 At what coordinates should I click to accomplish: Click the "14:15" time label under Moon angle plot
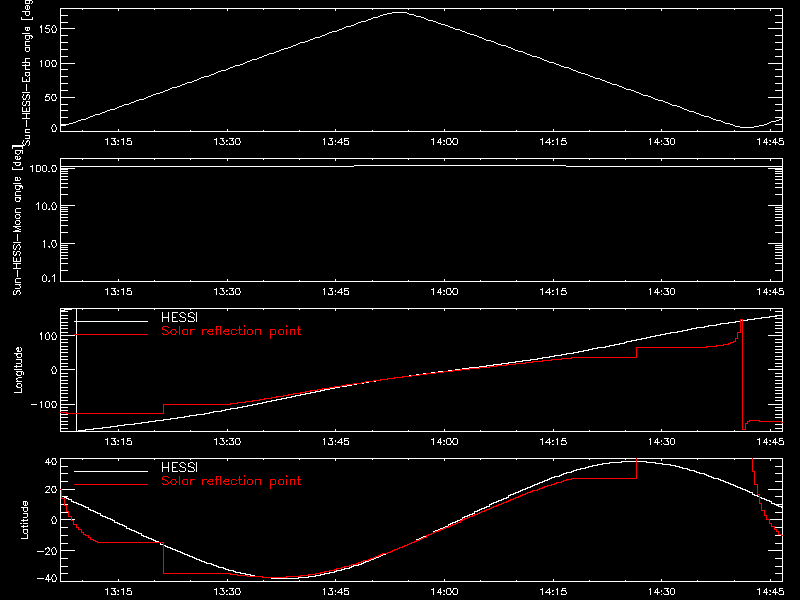coord(553,292)
